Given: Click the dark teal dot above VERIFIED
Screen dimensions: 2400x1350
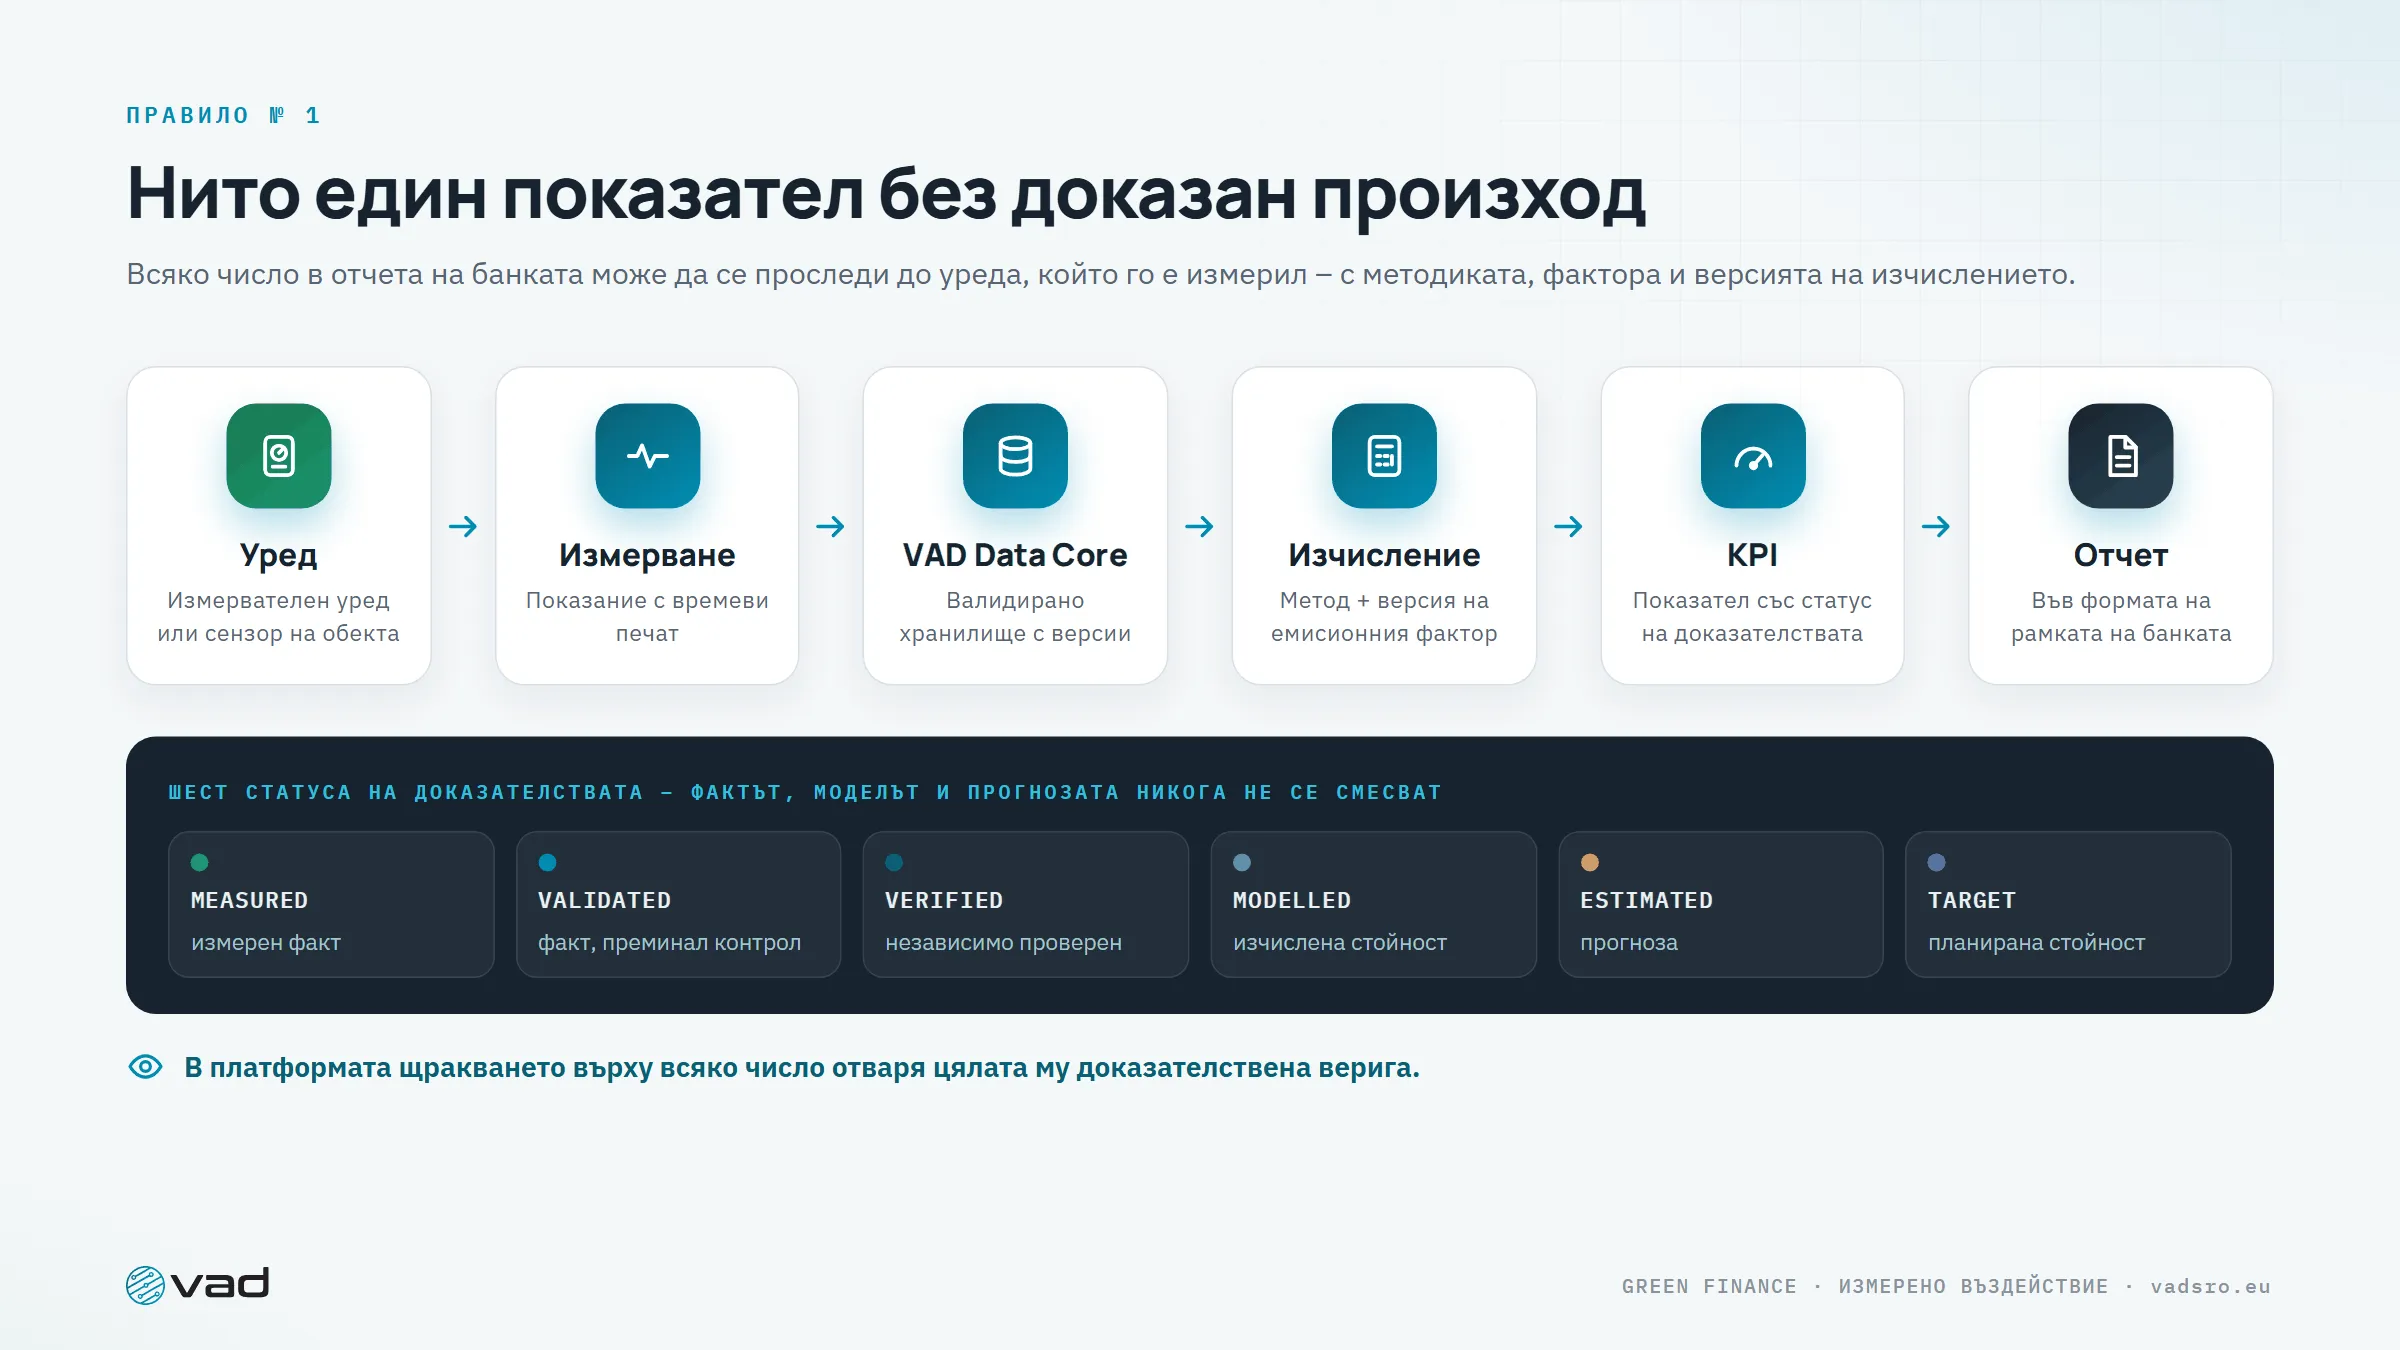Looking at the screenshot, I should coord(894,862).
